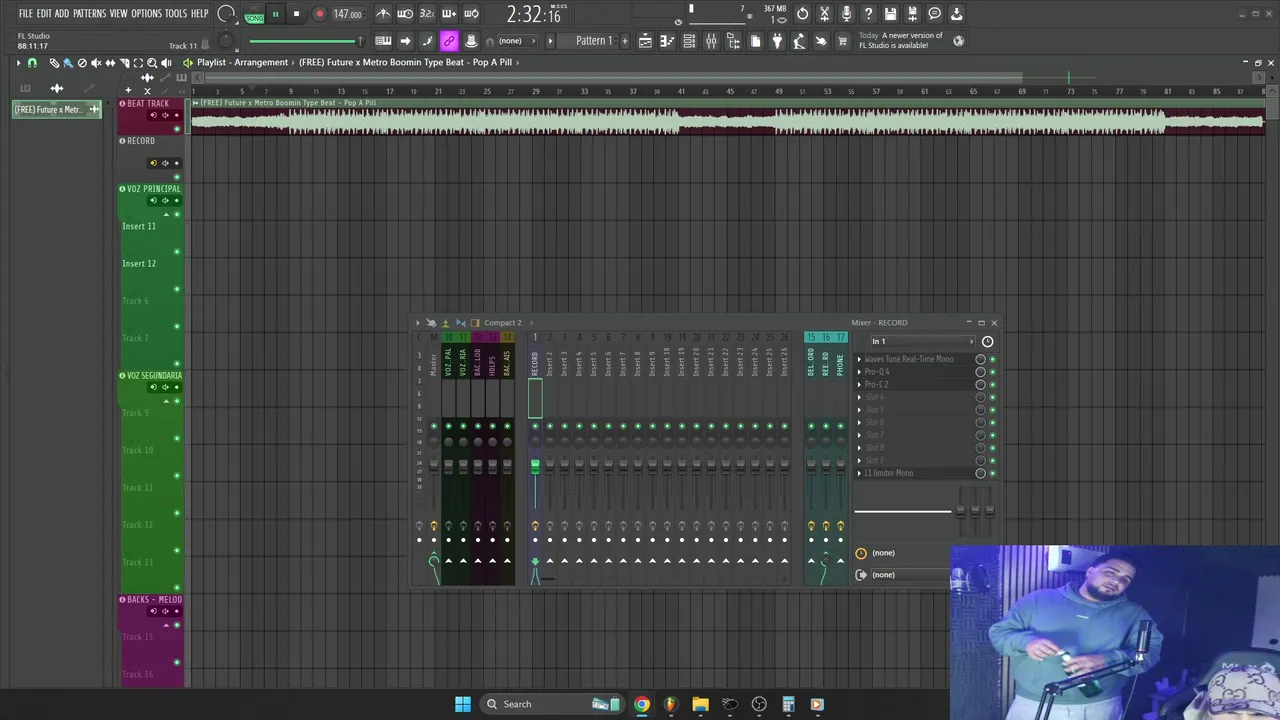
Task: Expand the Pro-Q 4 slot menu arrow
Action: (x=859, y=372)
